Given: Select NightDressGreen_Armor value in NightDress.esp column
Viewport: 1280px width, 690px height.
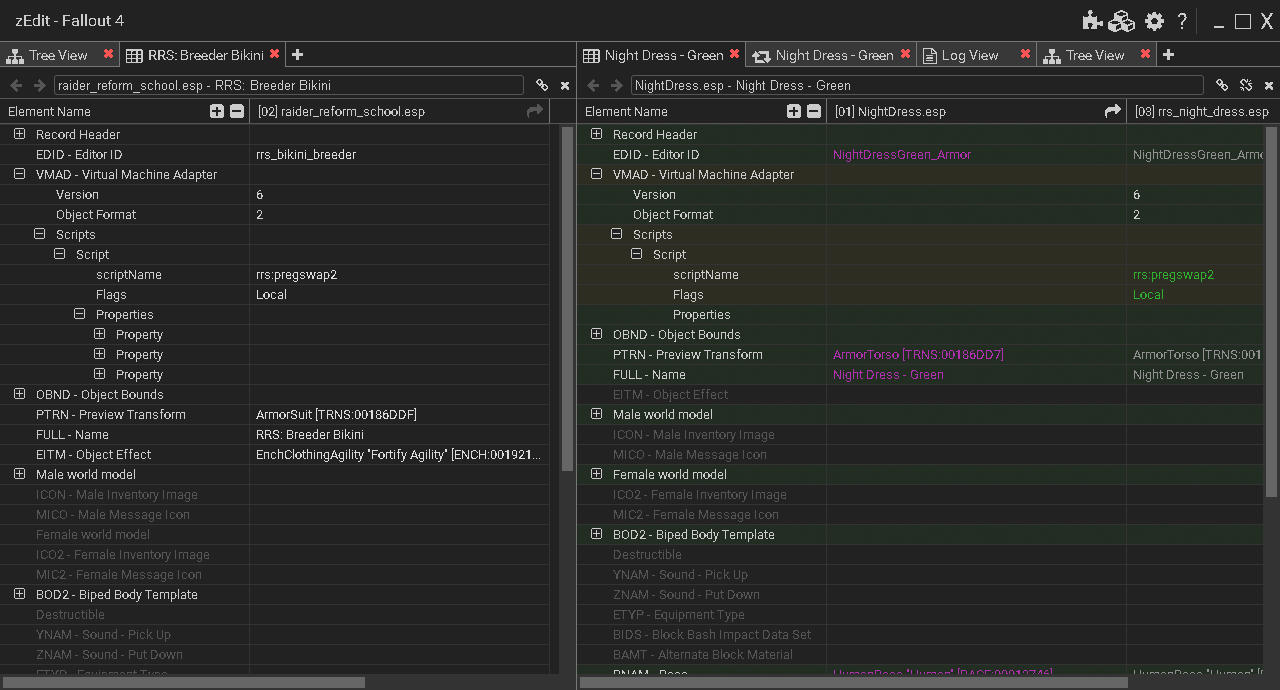Looking at the screenshot, I should coord(902,154).
